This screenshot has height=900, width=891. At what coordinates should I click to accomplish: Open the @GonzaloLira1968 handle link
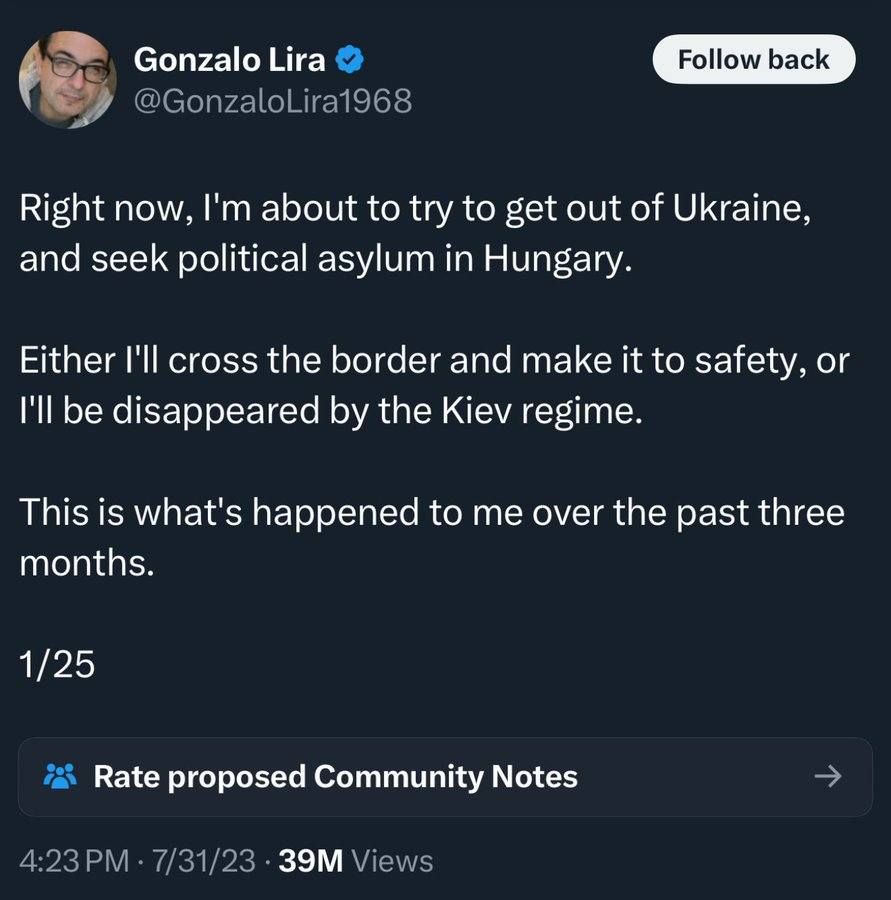[x=272, y=101]
